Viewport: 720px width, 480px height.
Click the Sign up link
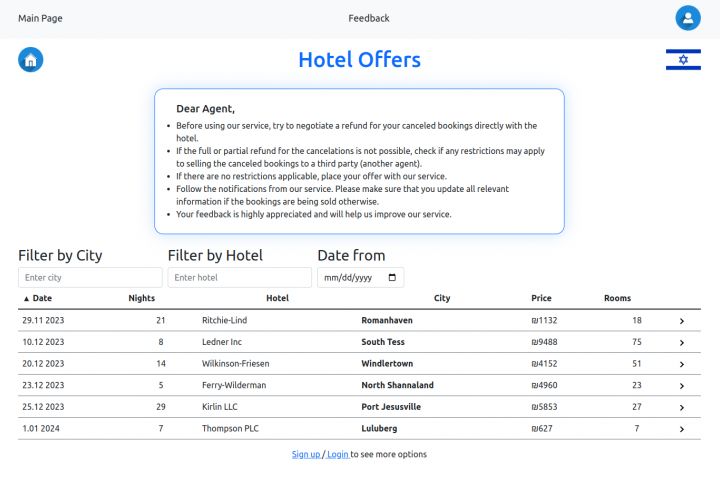pos(305,454)
